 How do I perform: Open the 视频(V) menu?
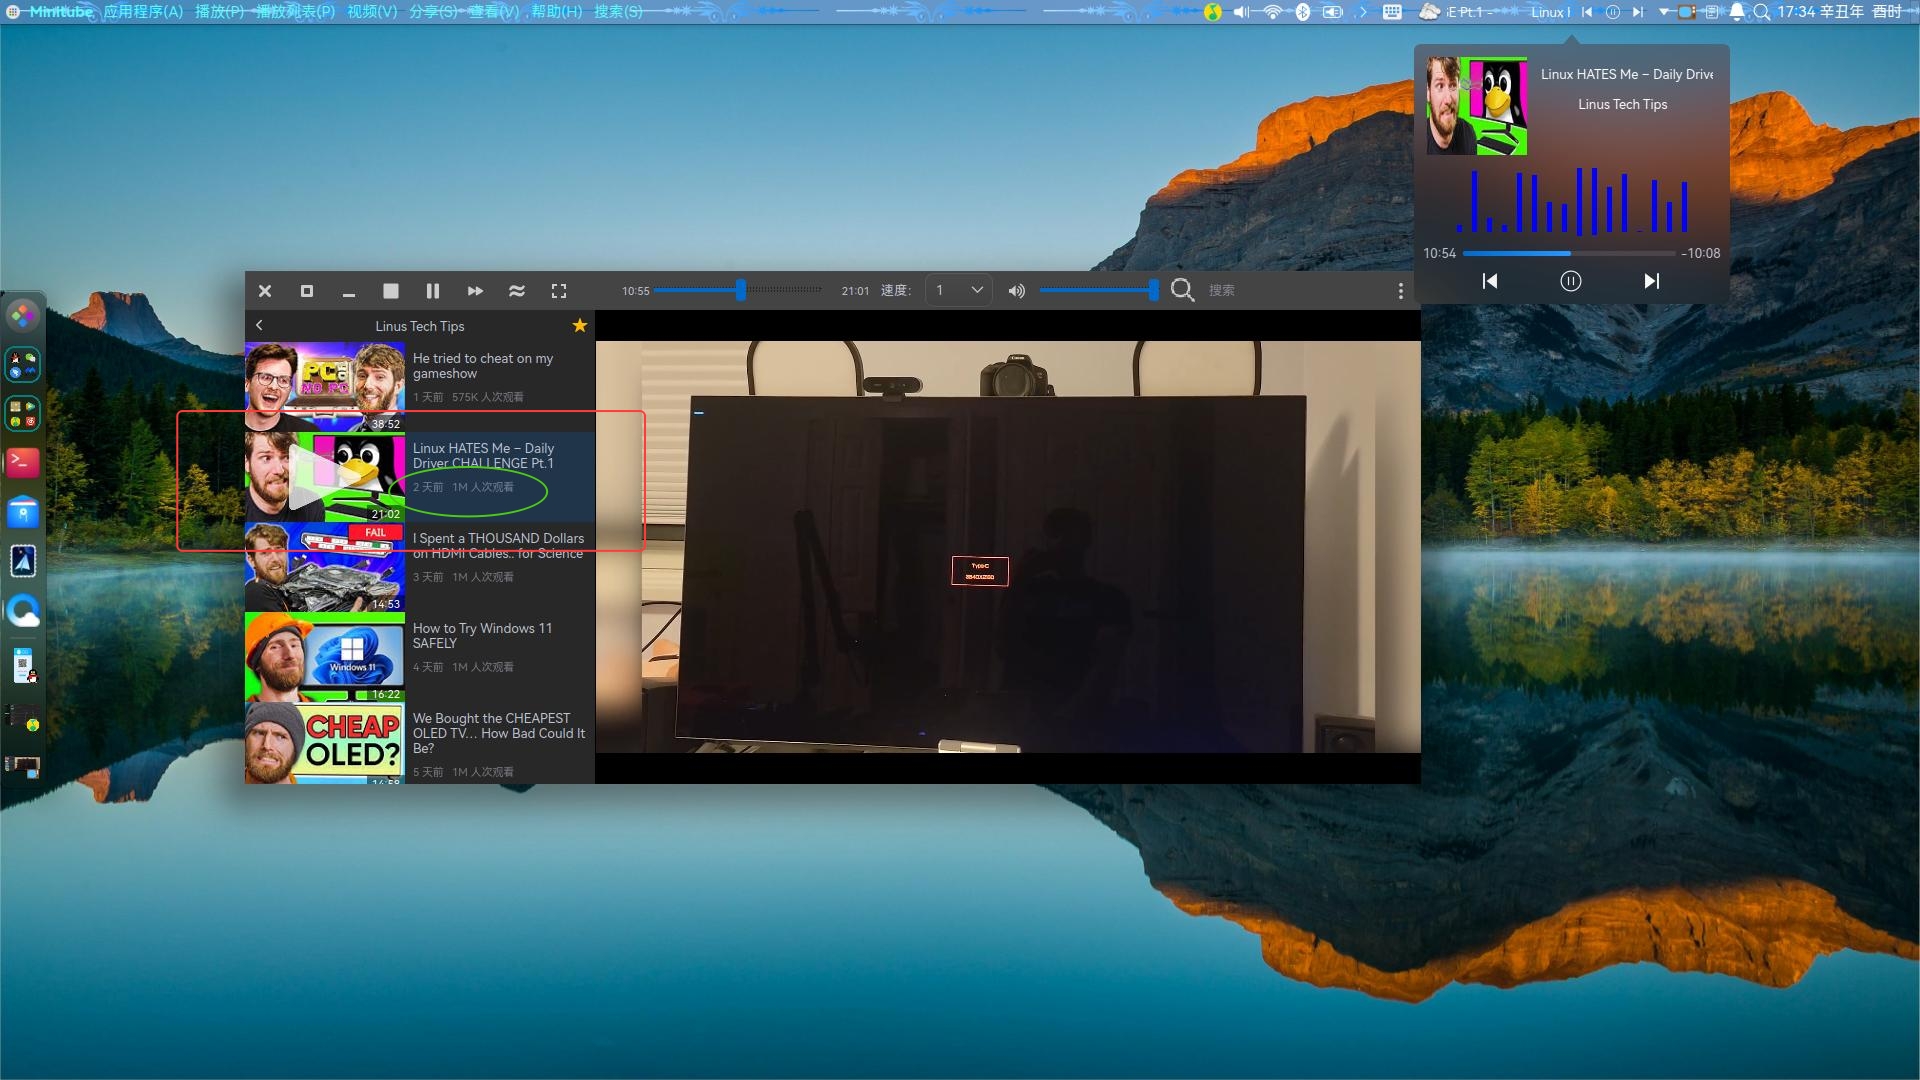[372, 12]
